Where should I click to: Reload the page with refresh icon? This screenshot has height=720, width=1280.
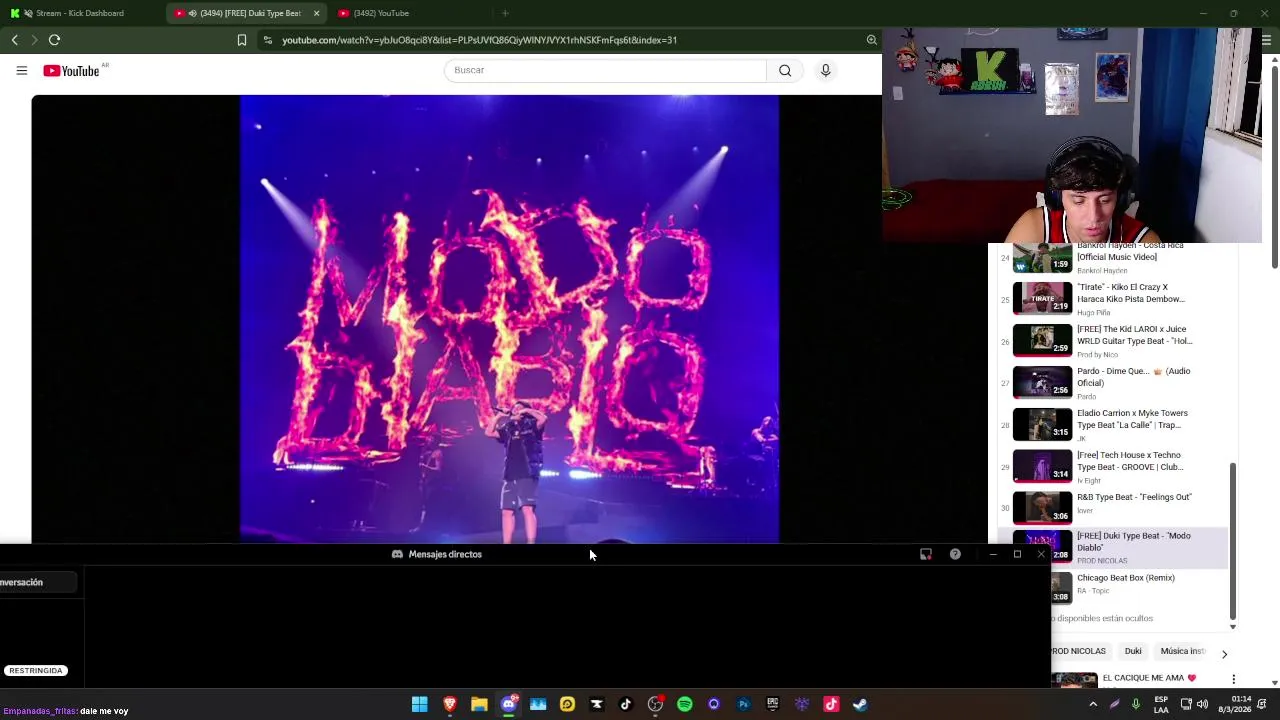[54, 40]
